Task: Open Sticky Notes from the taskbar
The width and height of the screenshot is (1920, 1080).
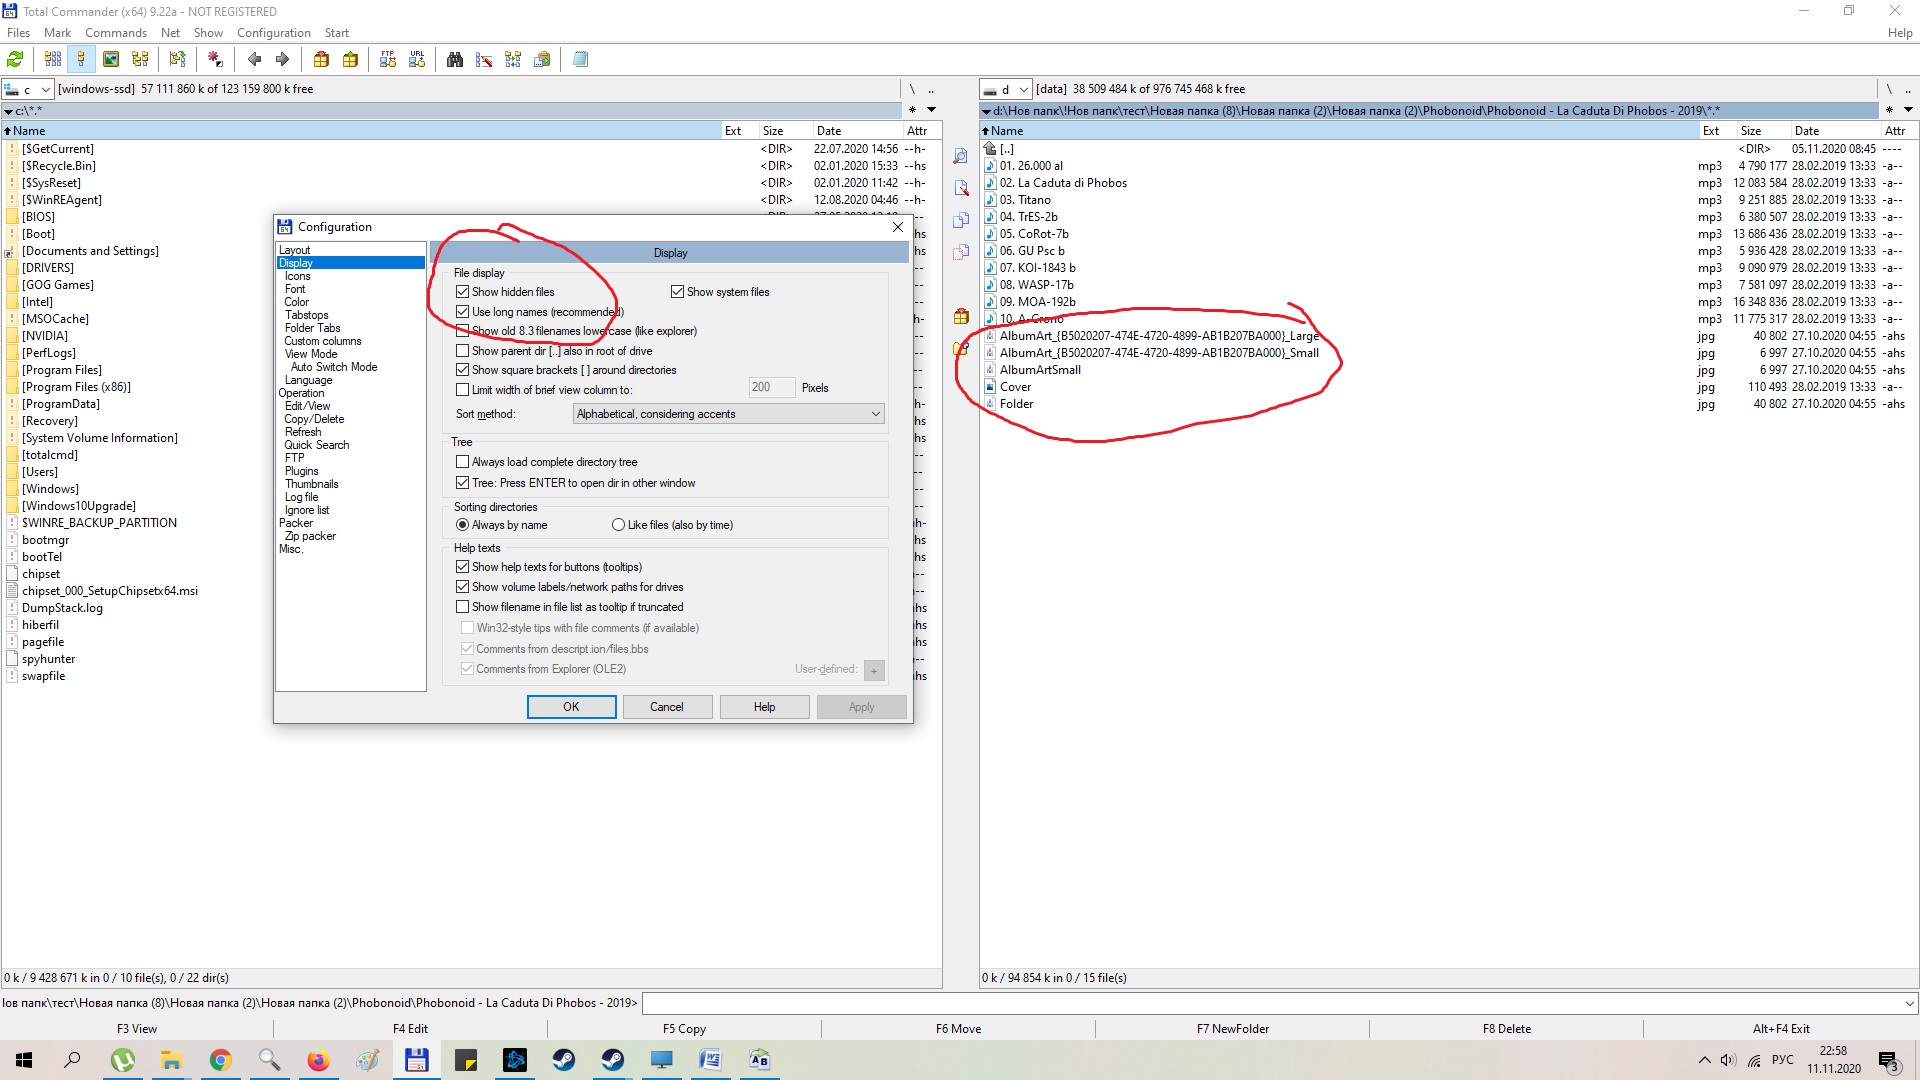Action: pyautogui.click(x=466, y=1060)
